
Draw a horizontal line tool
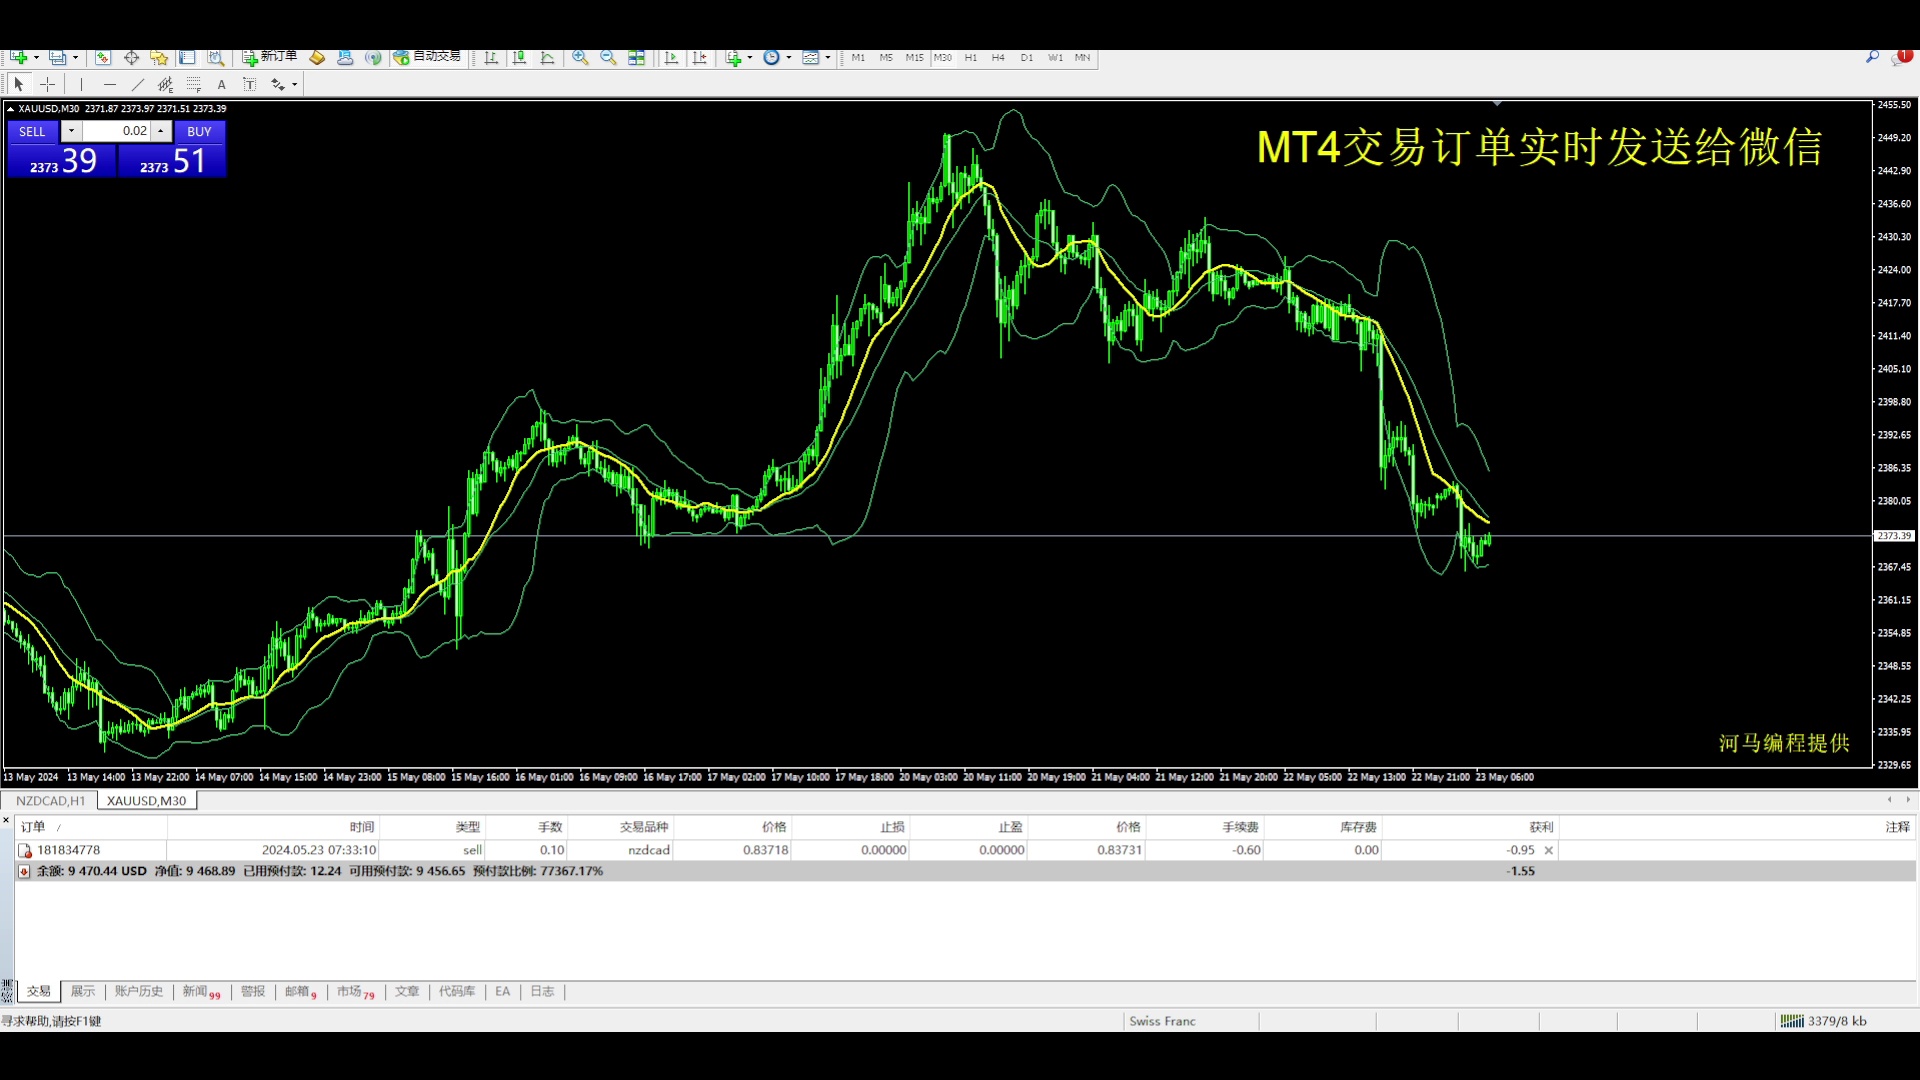click(109, 85)
